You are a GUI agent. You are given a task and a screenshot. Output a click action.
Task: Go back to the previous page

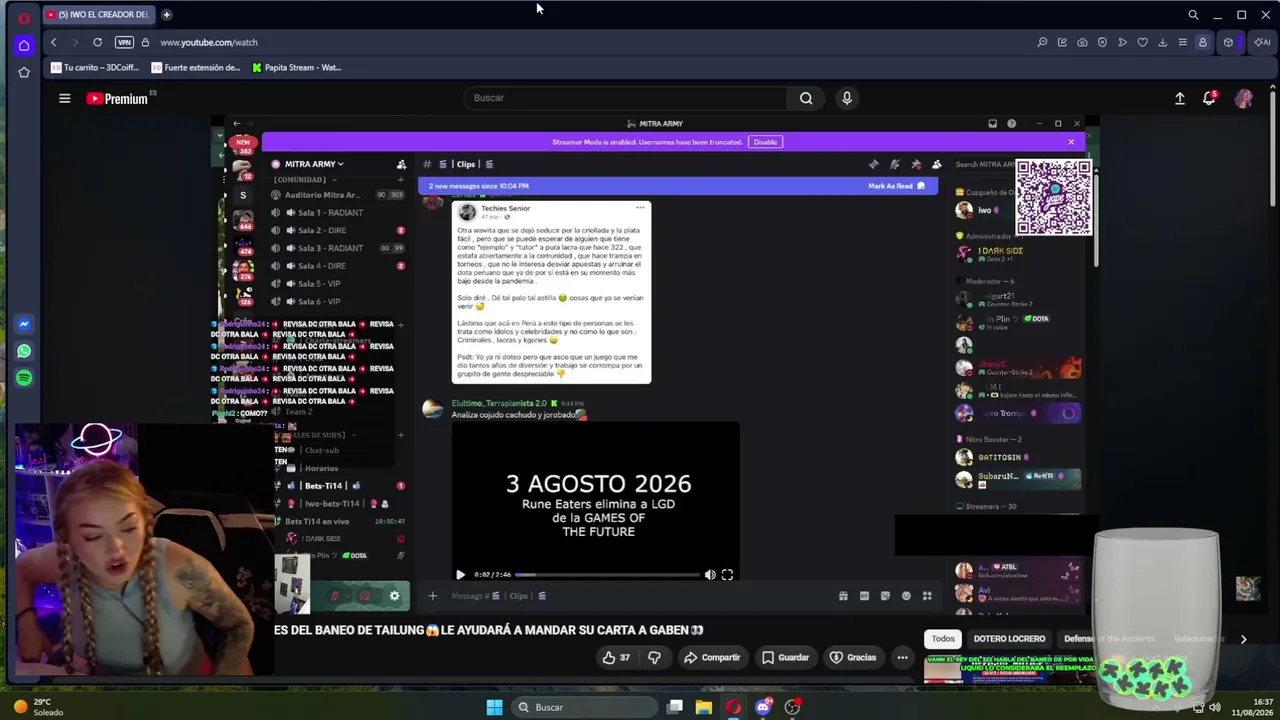click(x=54, y=42)
